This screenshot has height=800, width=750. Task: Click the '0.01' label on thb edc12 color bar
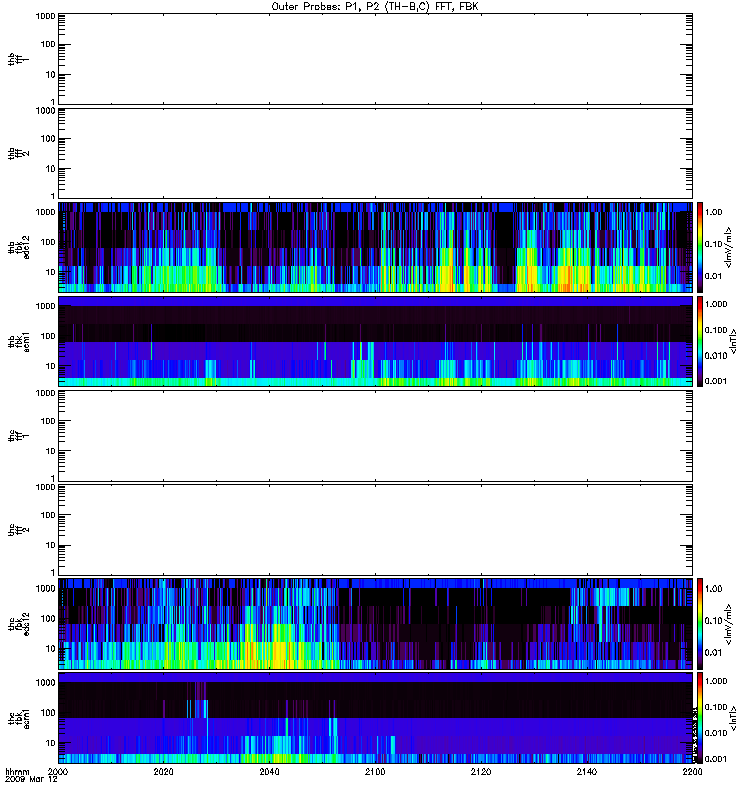click(x=713, y=276)
